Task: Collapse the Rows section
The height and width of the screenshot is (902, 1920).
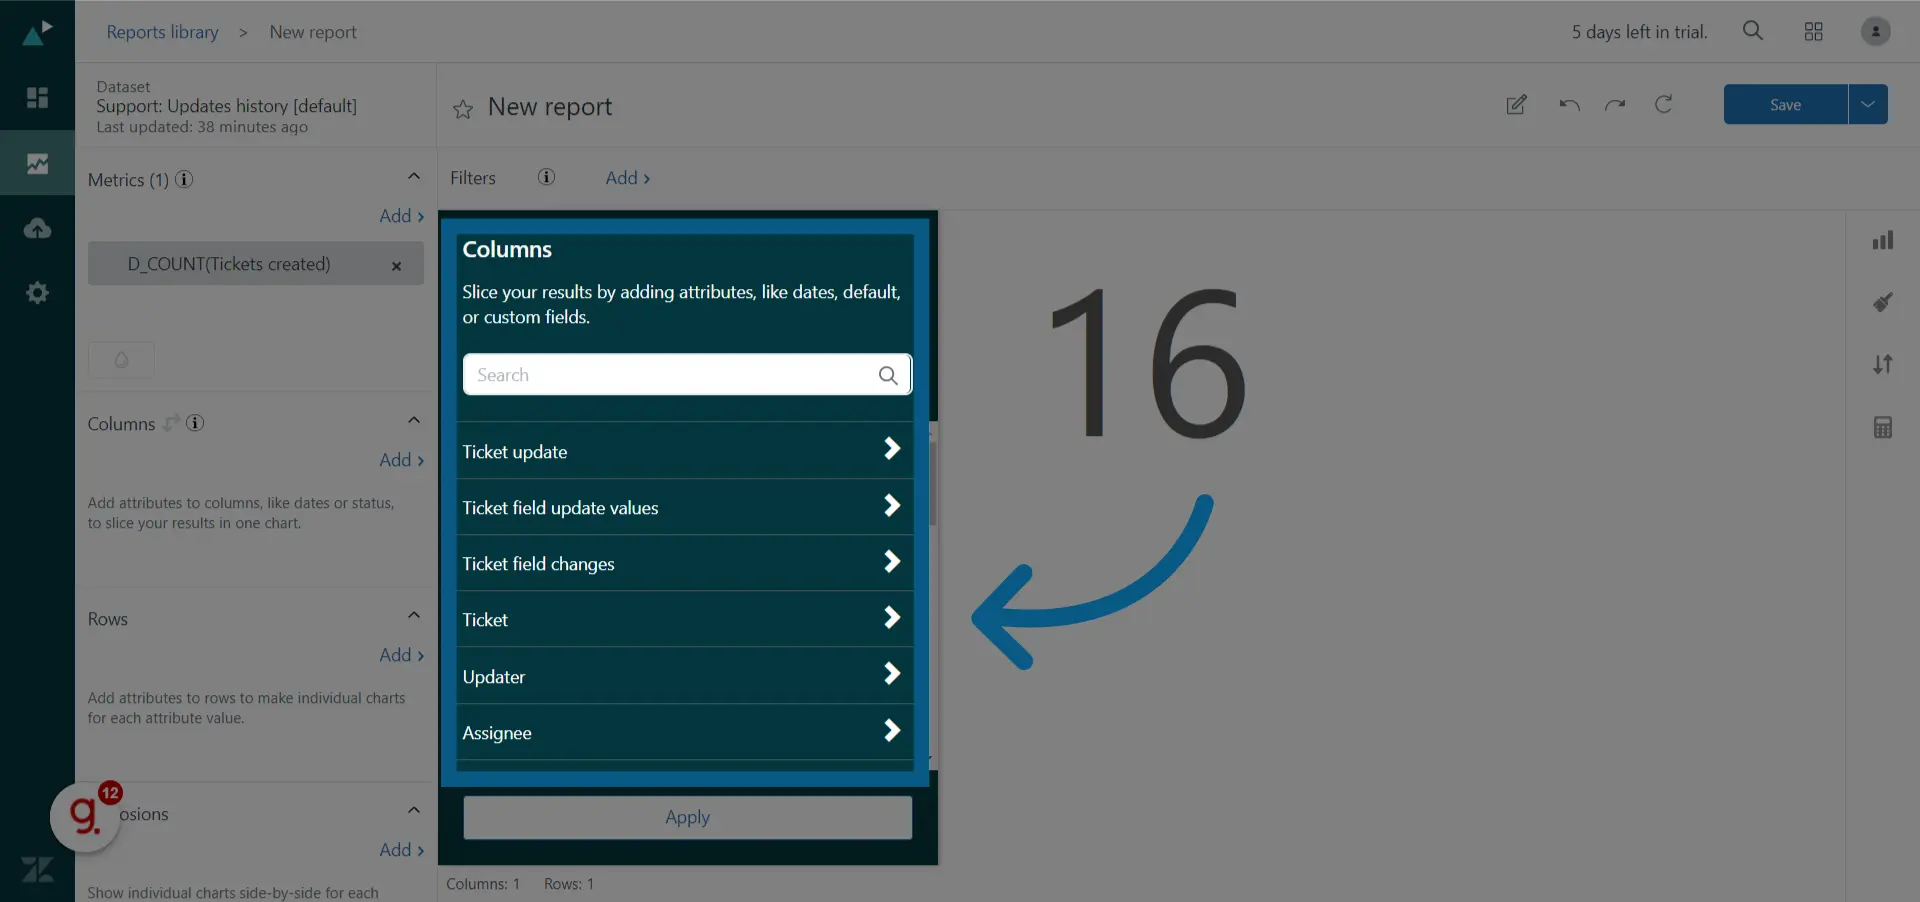Action: pos(413,616)
